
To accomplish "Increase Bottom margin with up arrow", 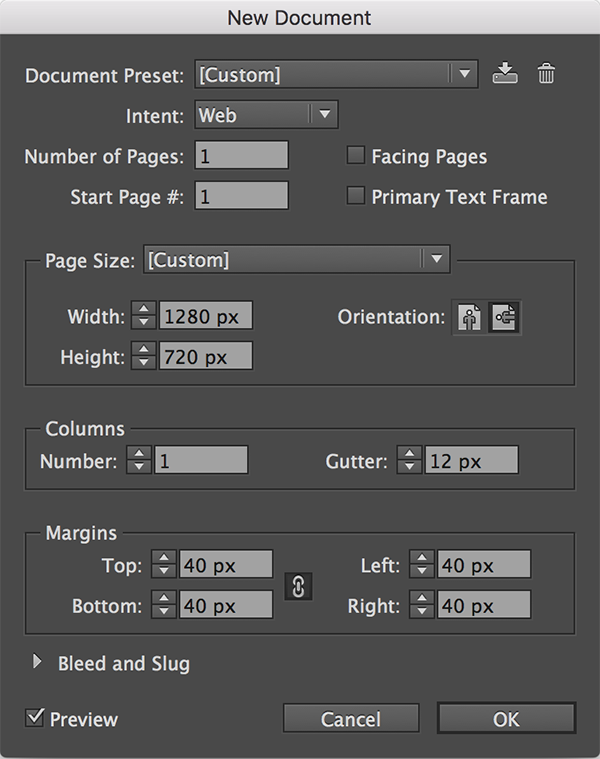I will tap(164, 598).
